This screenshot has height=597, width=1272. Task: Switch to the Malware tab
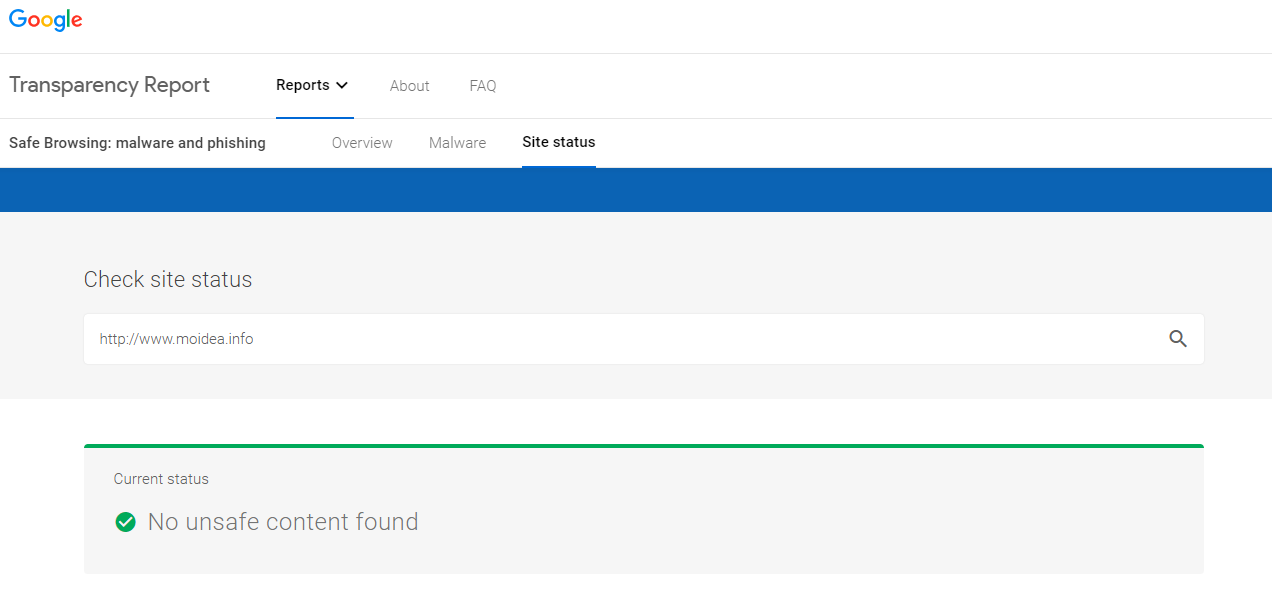457,143
